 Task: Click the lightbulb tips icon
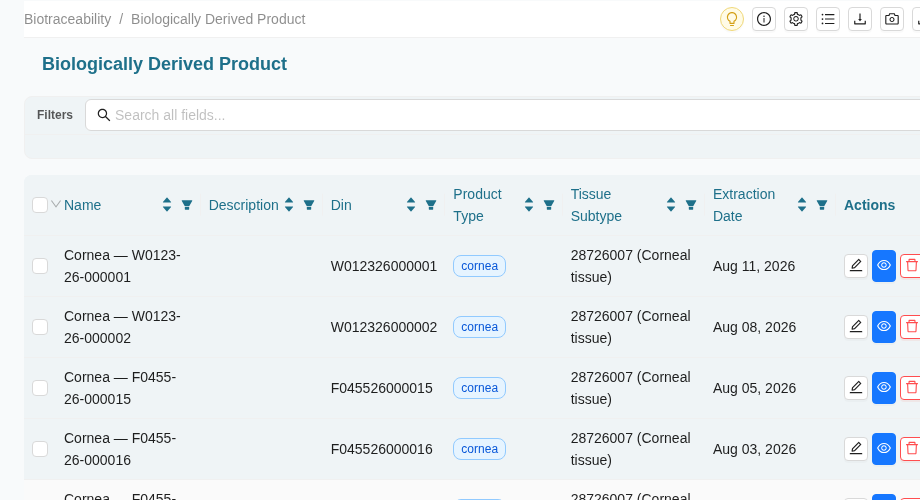[732, 19]
